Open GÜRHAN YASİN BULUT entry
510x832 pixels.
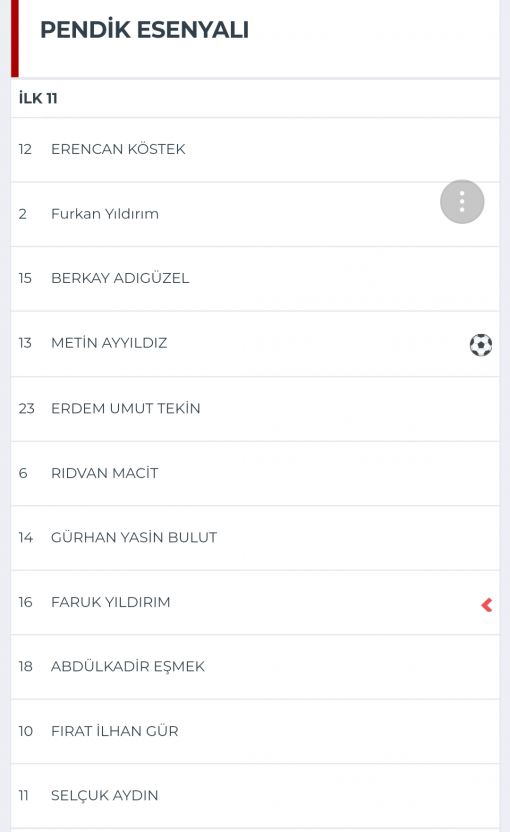[255, 538]
